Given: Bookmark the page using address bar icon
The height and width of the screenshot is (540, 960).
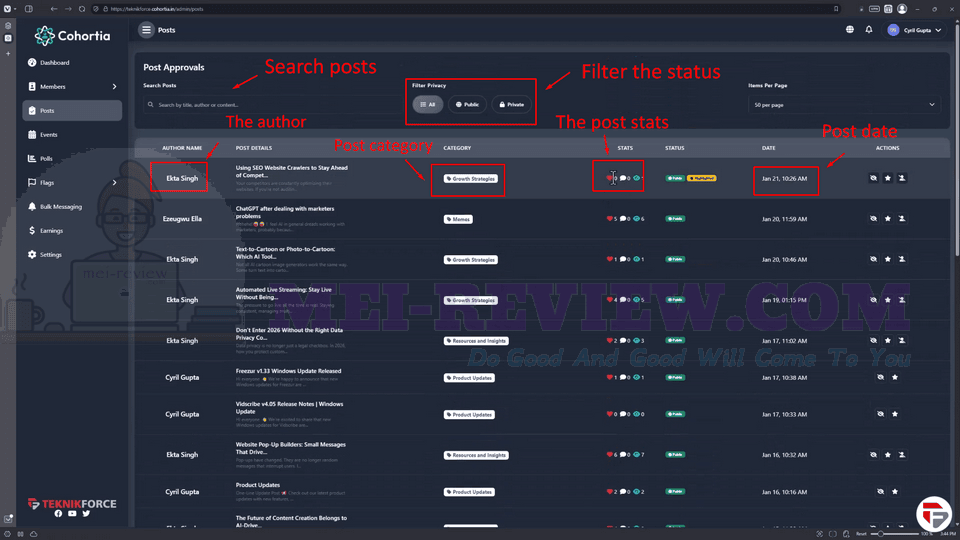Looking at the screenshot, I should pos(836,9).
